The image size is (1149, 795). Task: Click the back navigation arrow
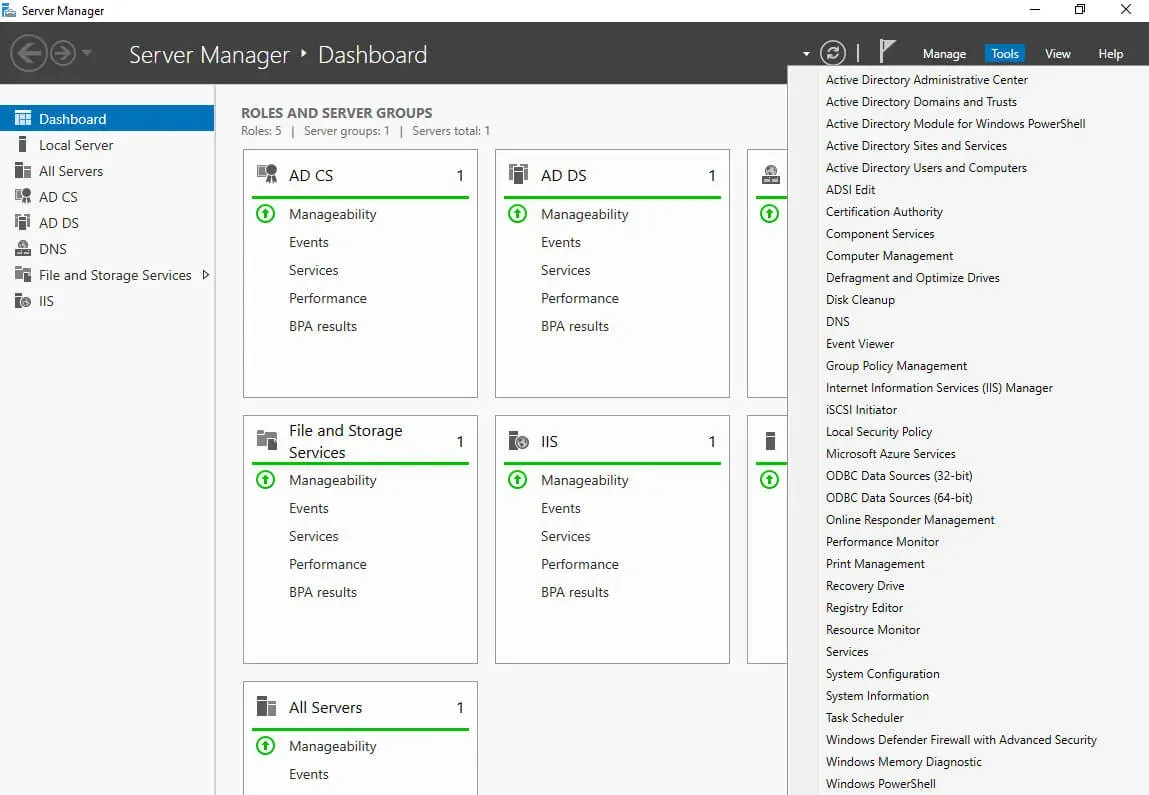click(x=29, y=53)
